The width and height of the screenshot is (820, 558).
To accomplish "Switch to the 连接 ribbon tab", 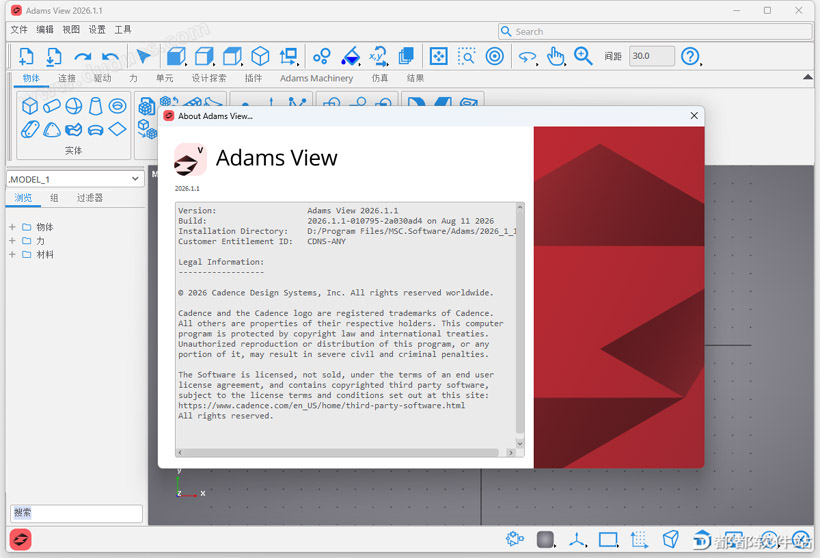I will point(66,78).
